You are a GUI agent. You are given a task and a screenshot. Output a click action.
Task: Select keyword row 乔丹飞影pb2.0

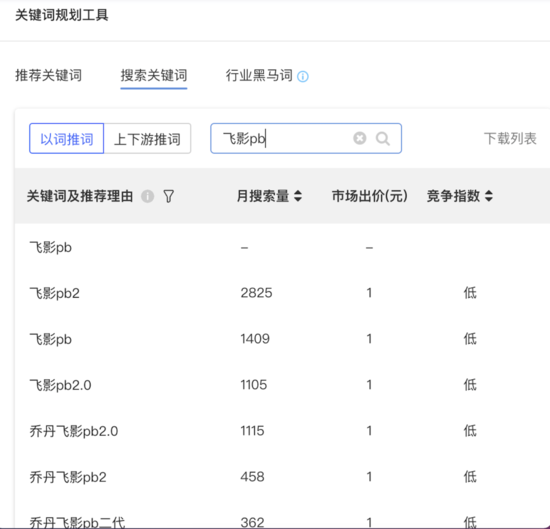tap(74, 431)
